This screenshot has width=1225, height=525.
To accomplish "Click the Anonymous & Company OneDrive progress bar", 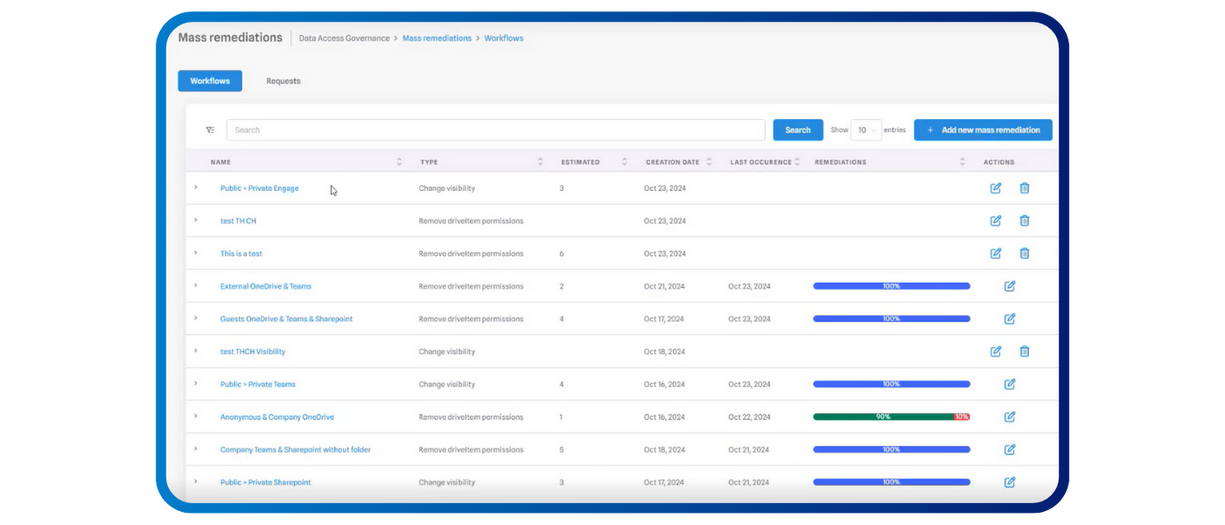I will click(x=890, y=417).
